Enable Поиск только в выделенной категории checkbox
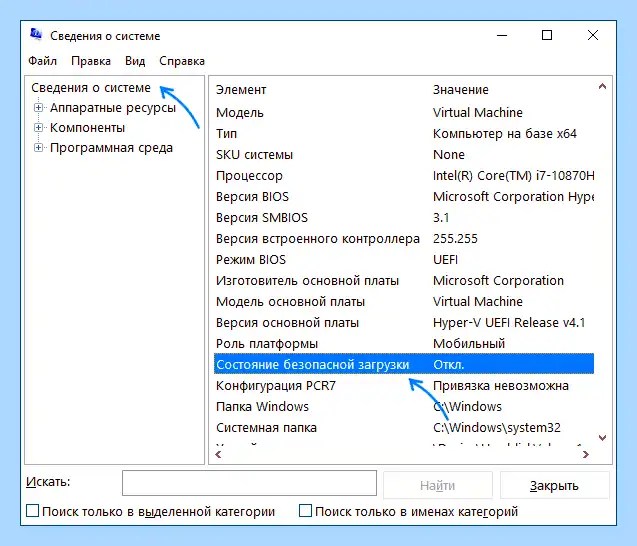Viewport: 637px width, 546px height. [32, 511]
